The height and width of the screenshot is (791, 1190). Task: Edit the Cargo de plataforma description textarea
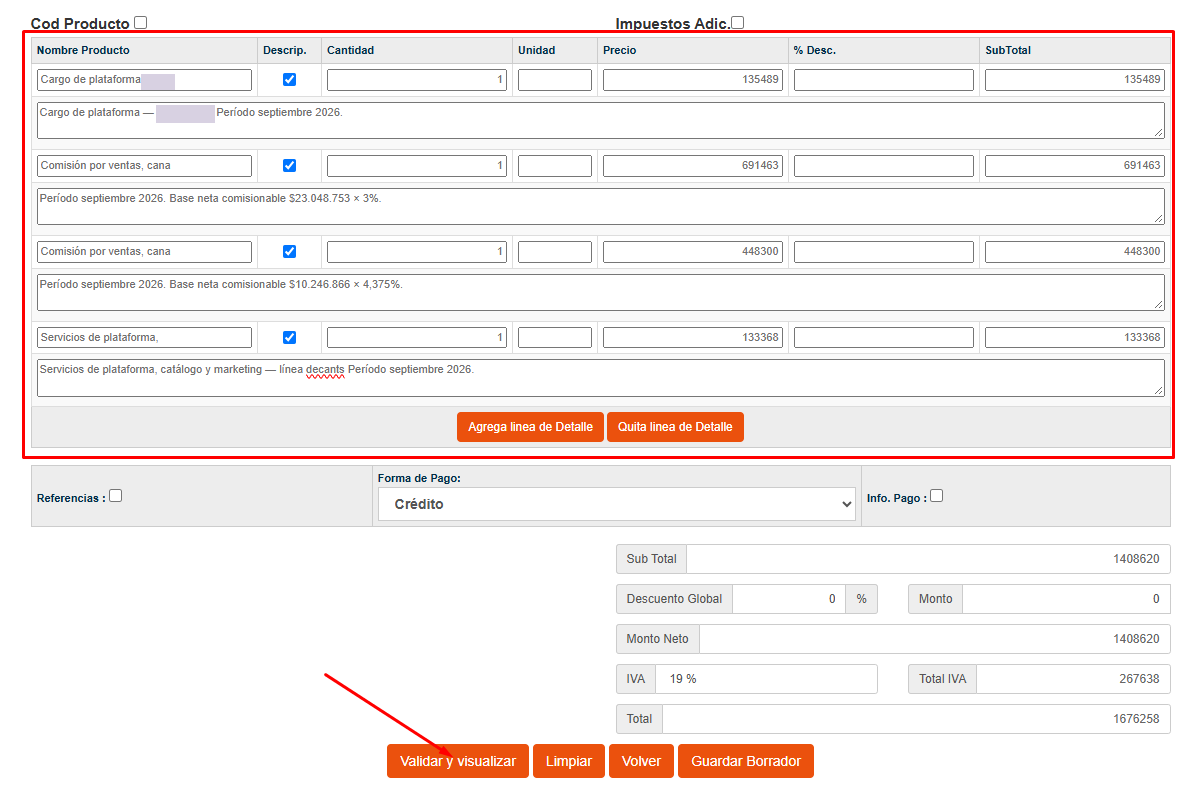[x=600, y=121]
